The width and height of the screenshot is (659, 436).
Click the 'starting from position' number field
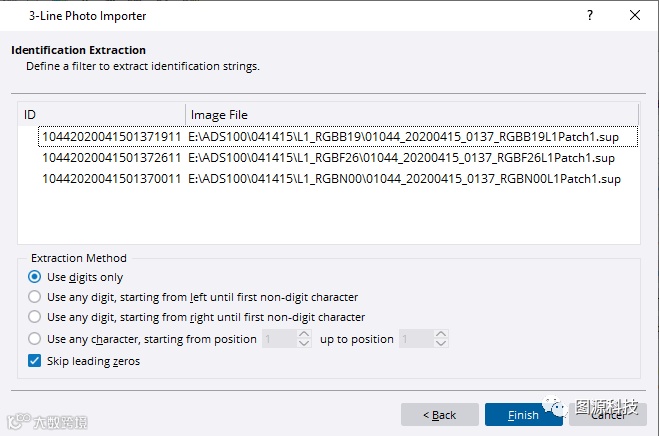[x=279, y=339]
